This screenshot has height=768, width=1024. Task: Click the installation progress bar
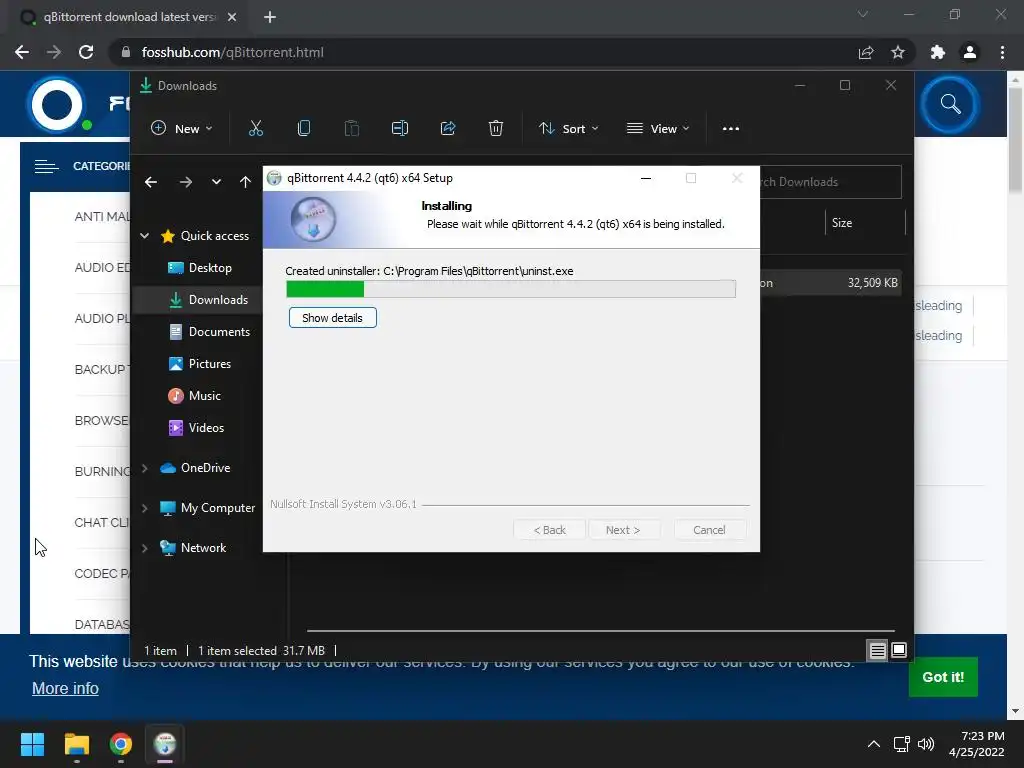[511, 289]
